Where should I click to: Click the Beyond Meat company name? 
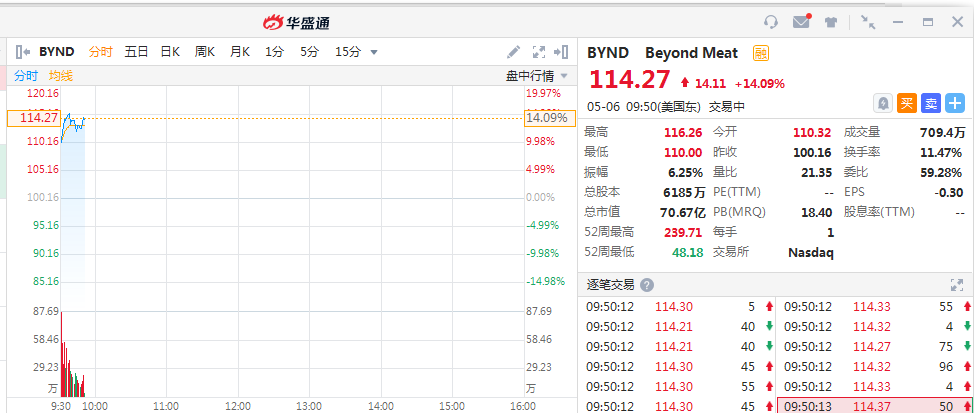(x=691, y=53)
